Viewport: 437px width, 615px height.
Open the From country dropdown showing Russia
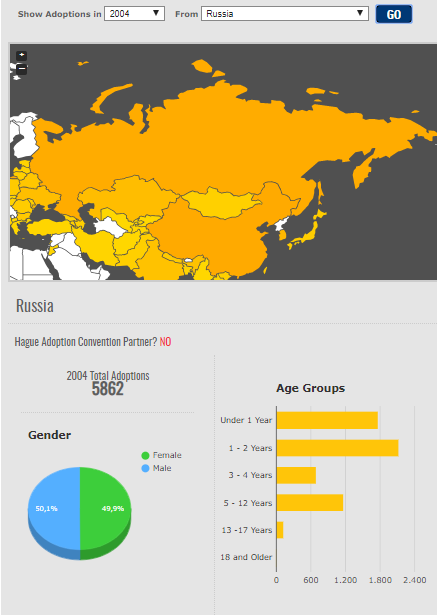pos(285,14)
